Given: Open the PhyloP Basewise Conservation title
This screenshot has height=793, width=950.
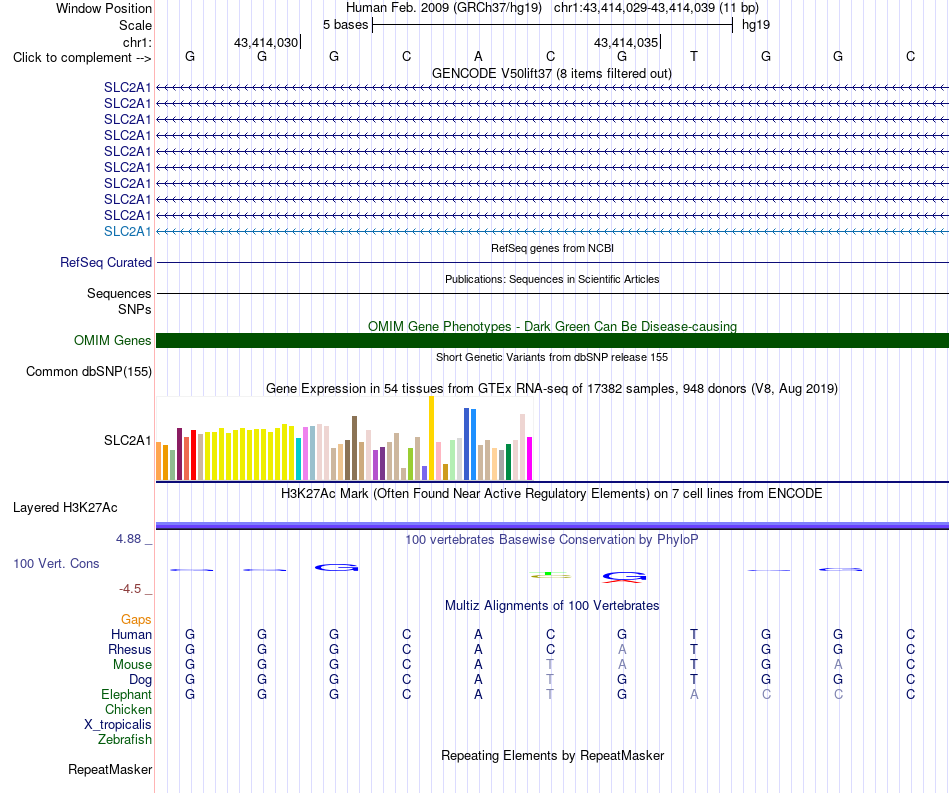Looking at the screenshot, I should (551, 540).
